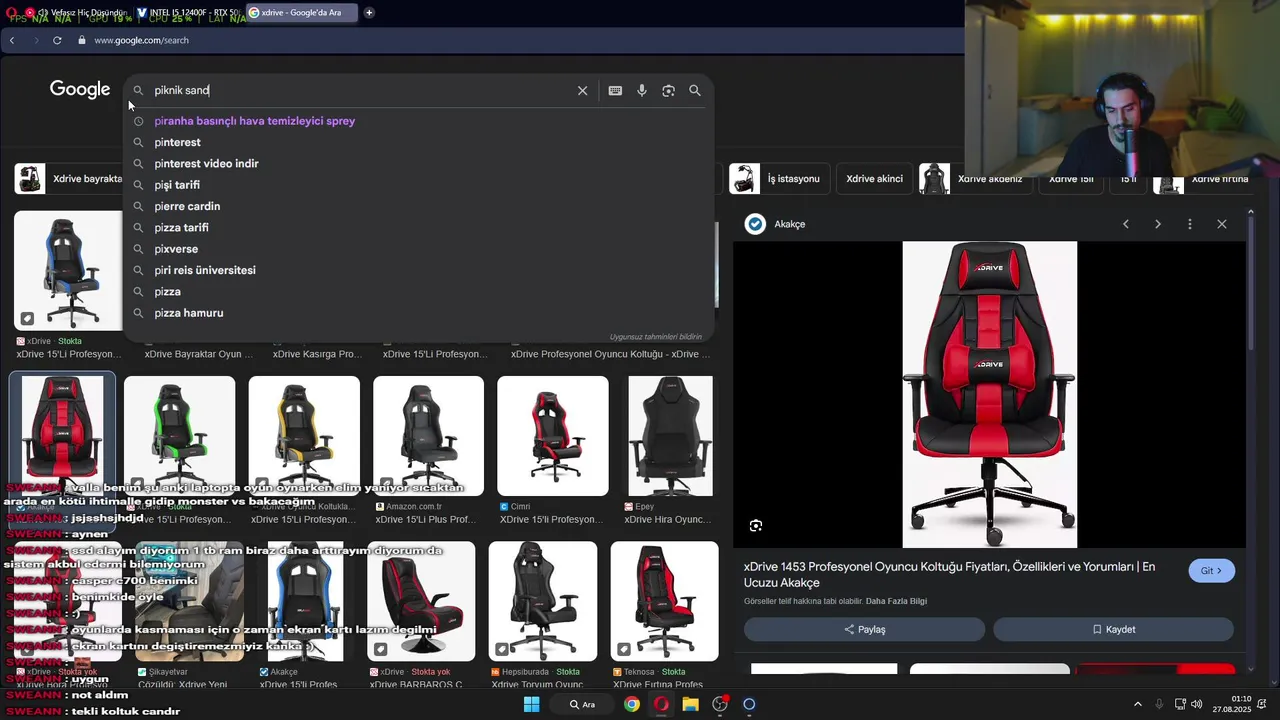The height and width of the screenshot is (720, 1280).
Task: Open taskbar search box labeled Ara
Action: coord(582,704)
